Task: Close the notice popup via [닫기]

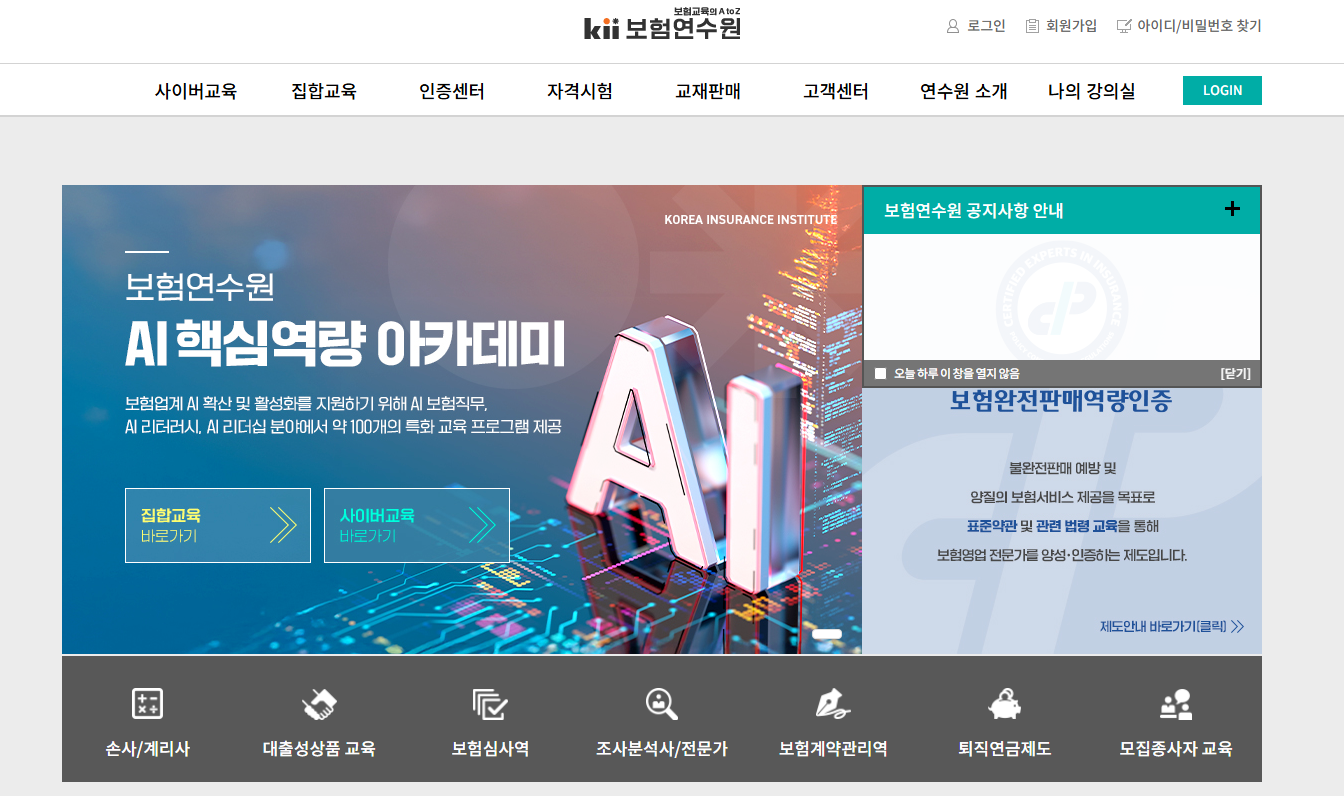Action: (1235, 373)
